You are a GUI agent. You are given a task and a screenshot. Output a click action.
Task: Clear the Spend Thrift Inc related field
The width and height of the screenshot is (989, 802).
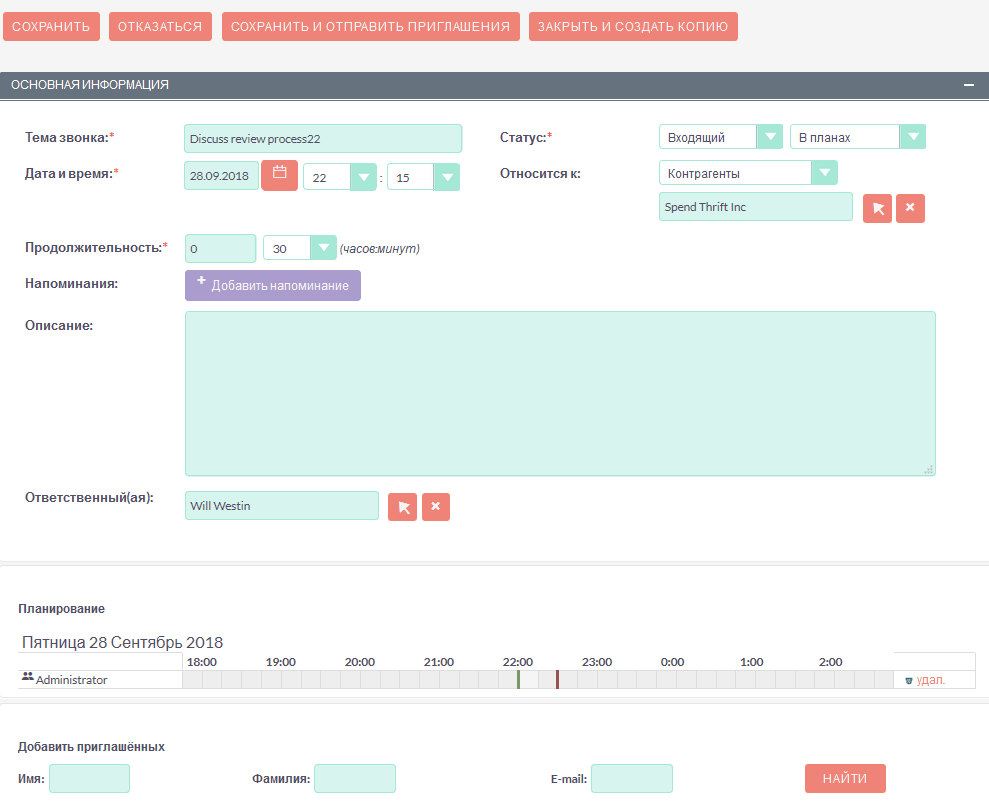tap(910, 208)
